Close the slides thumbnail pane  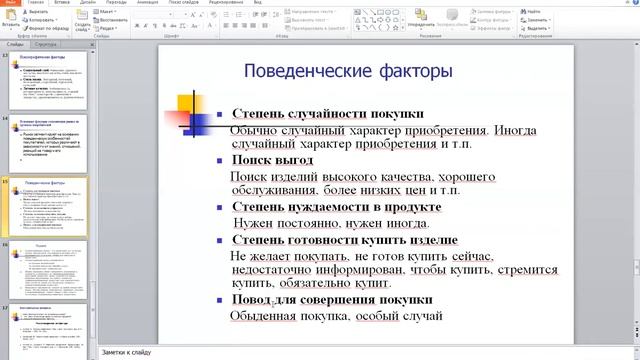pos(92,44)
